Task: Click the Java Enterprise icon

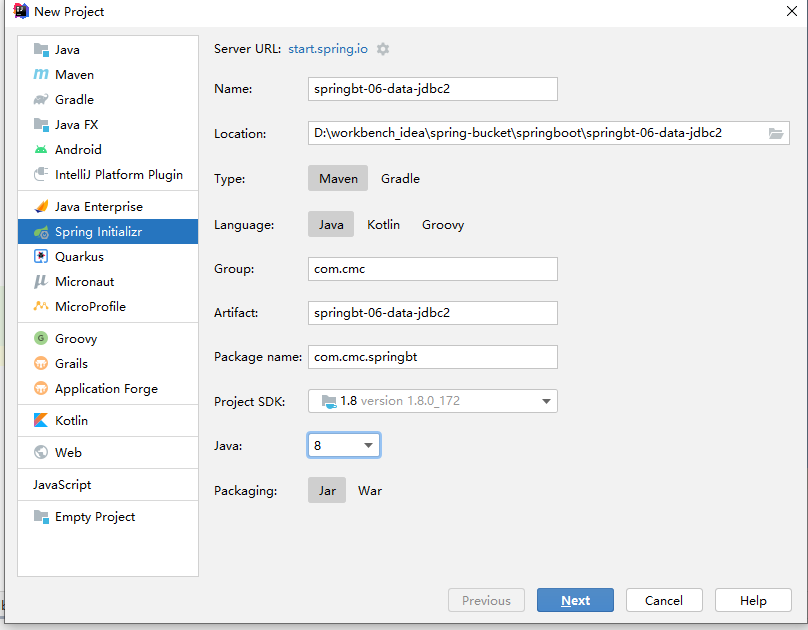Action: coord(41,207)
